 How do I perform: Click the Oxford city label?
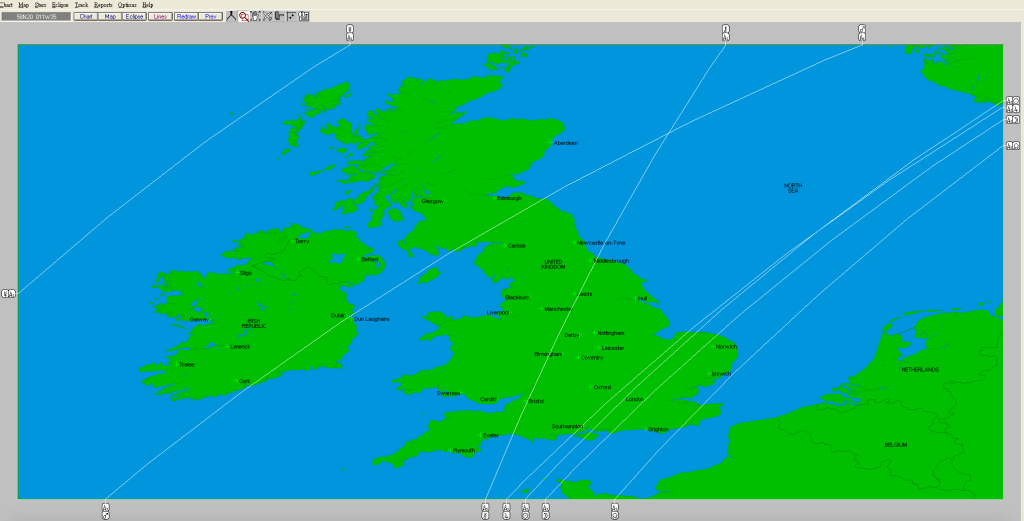click(x=602, y=387)
